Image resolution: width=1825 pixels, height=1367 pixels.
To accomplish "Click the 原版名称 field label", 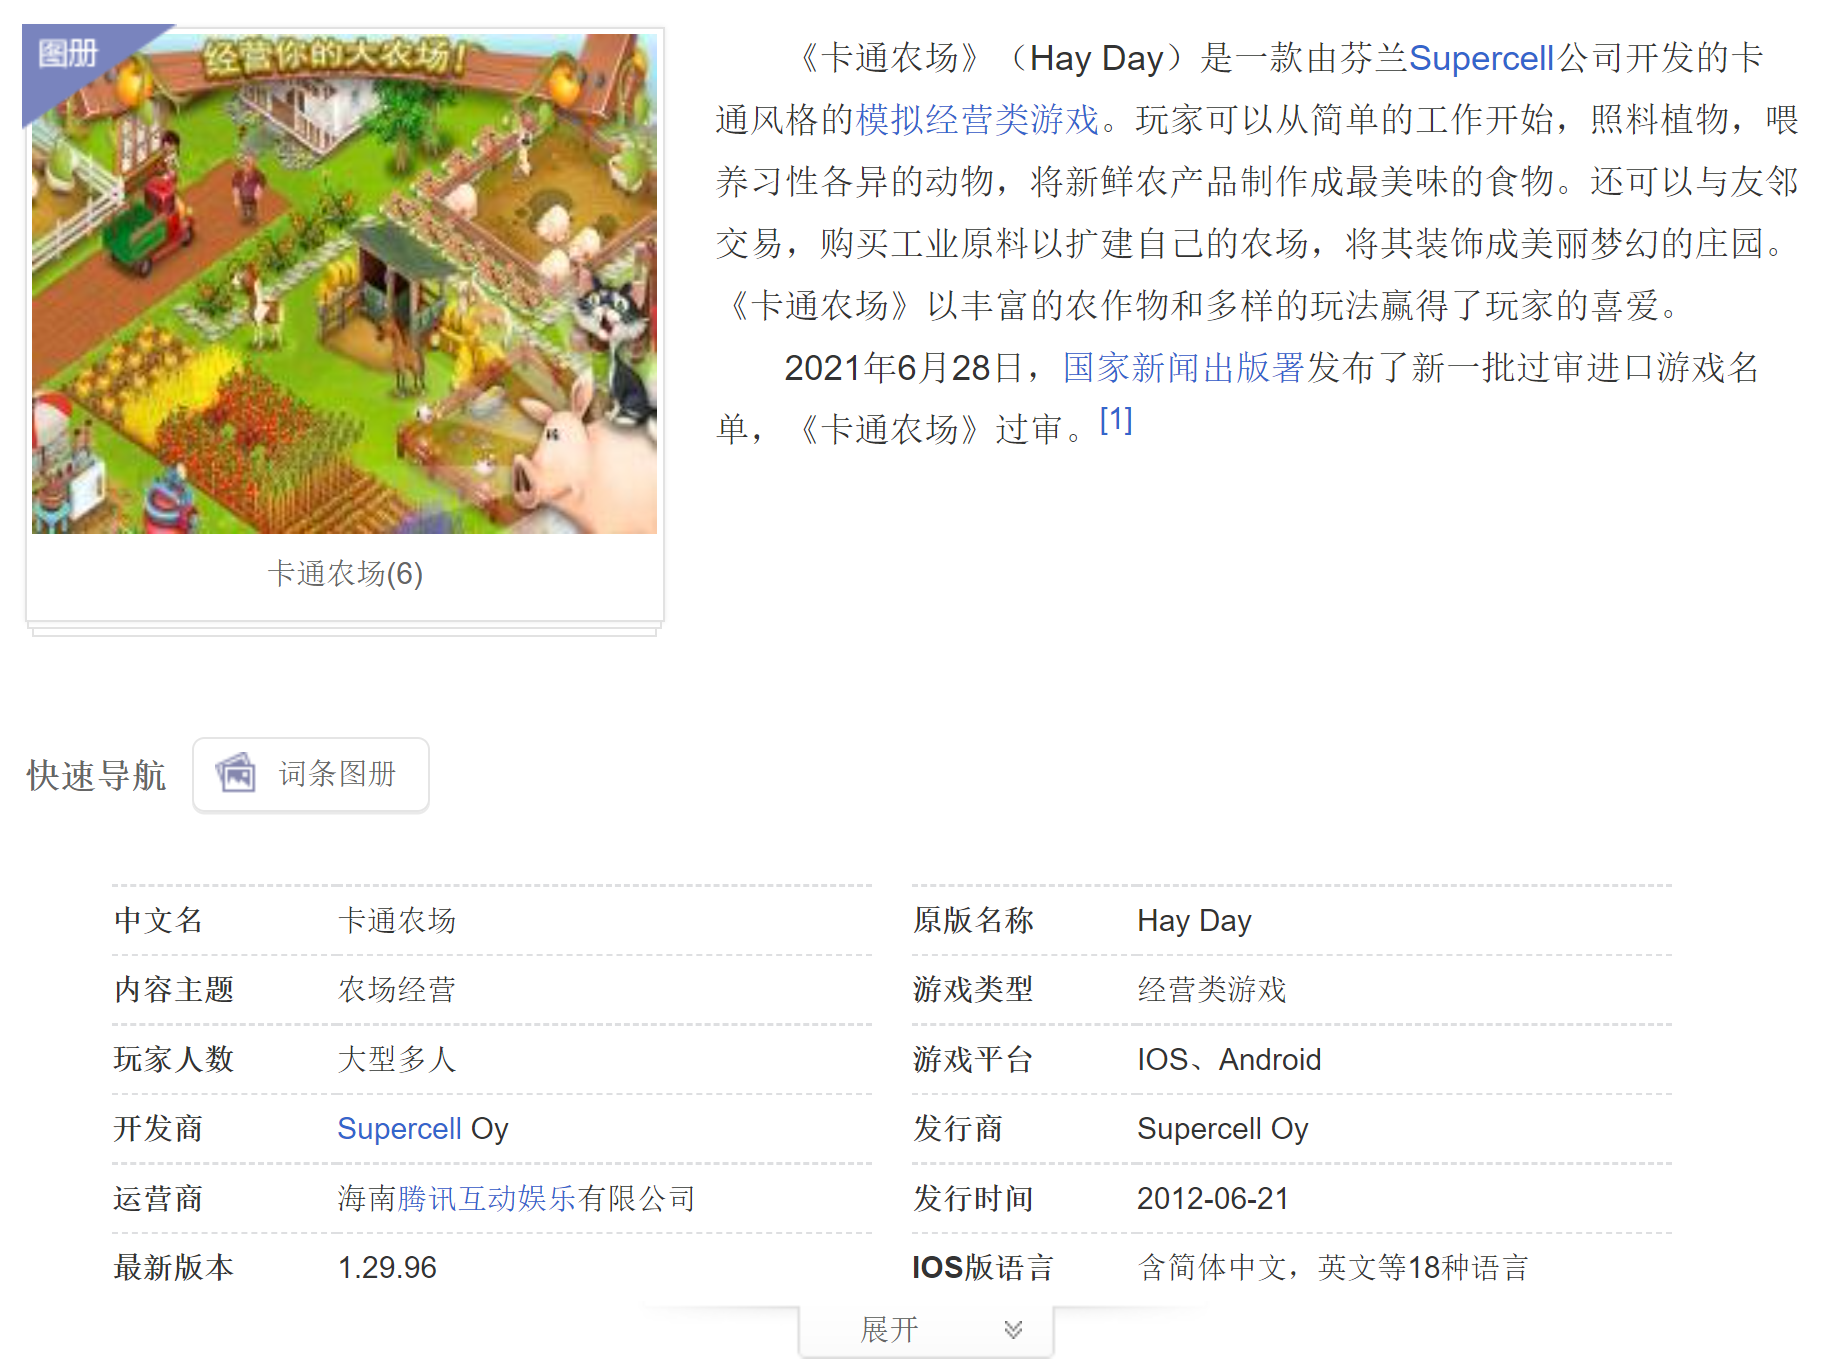I will click(x=973, y=920).
